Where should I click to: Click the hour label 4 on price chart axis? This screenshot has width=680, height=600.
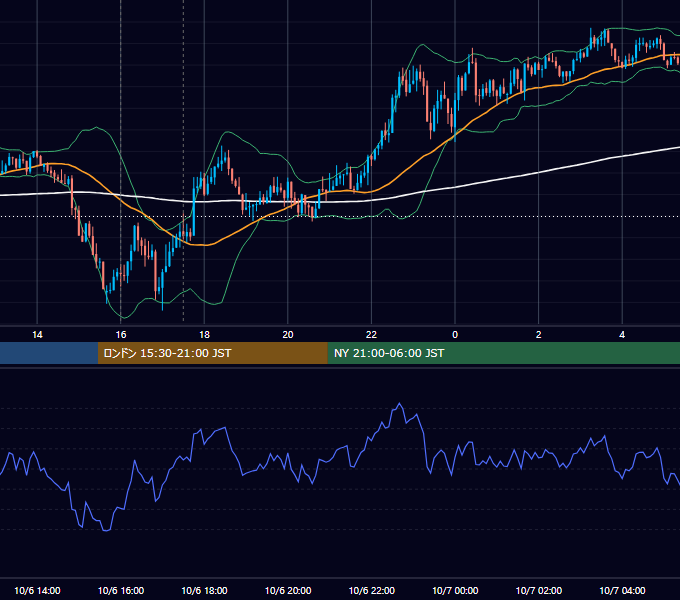click(622, 335)
